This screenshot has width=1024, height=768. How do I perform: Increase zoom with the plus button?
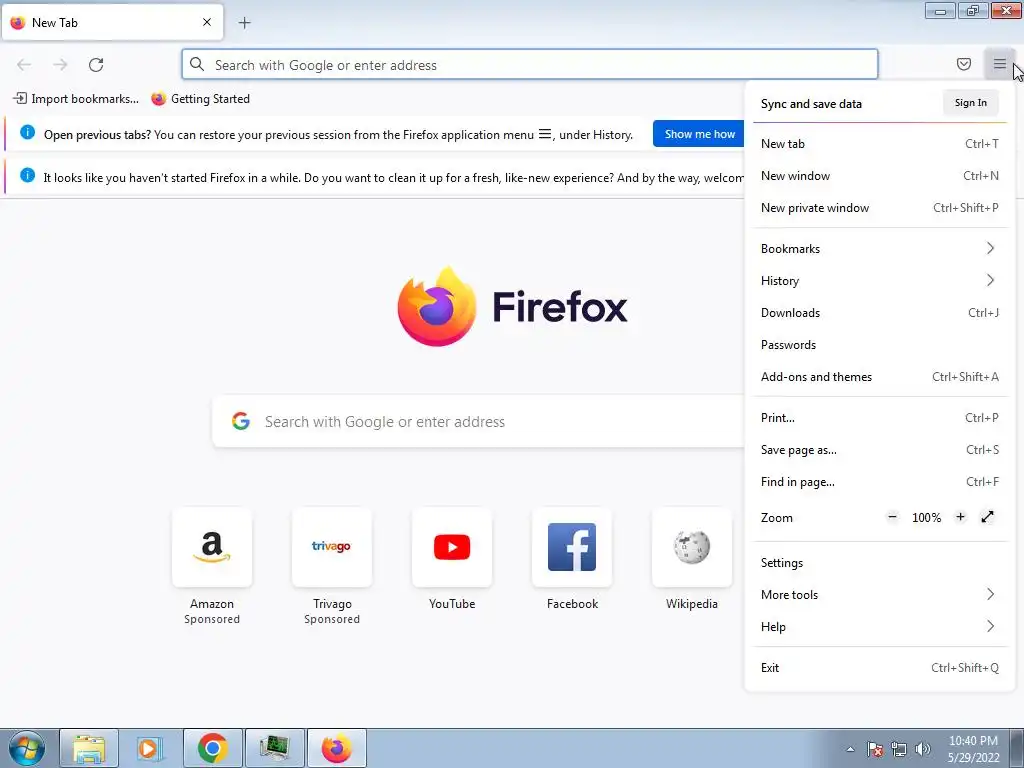click(x=960, y=517)
